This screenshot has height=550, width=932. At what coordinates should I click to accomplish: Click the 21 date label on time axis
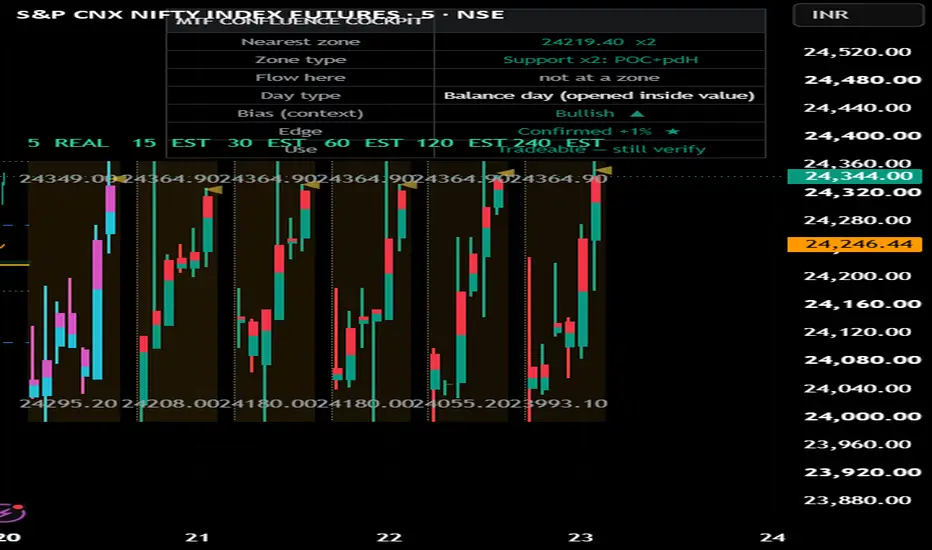tap(197, 538)
